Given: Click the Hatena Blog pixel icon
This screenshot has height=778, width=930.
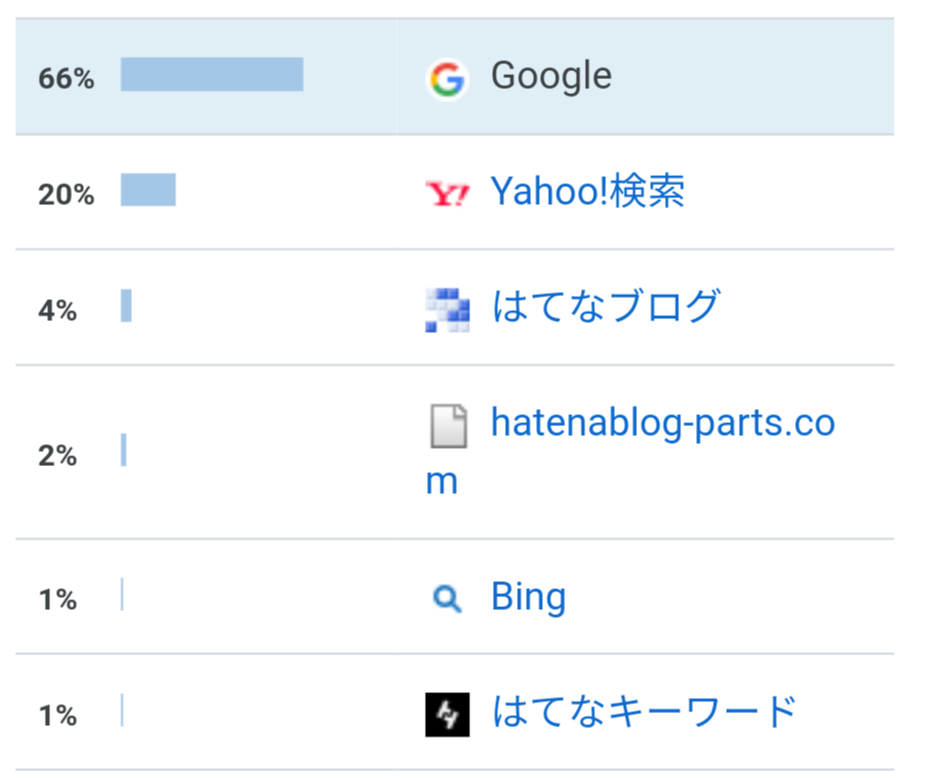Looking at the screenshot, I should (x=447, y=310).
